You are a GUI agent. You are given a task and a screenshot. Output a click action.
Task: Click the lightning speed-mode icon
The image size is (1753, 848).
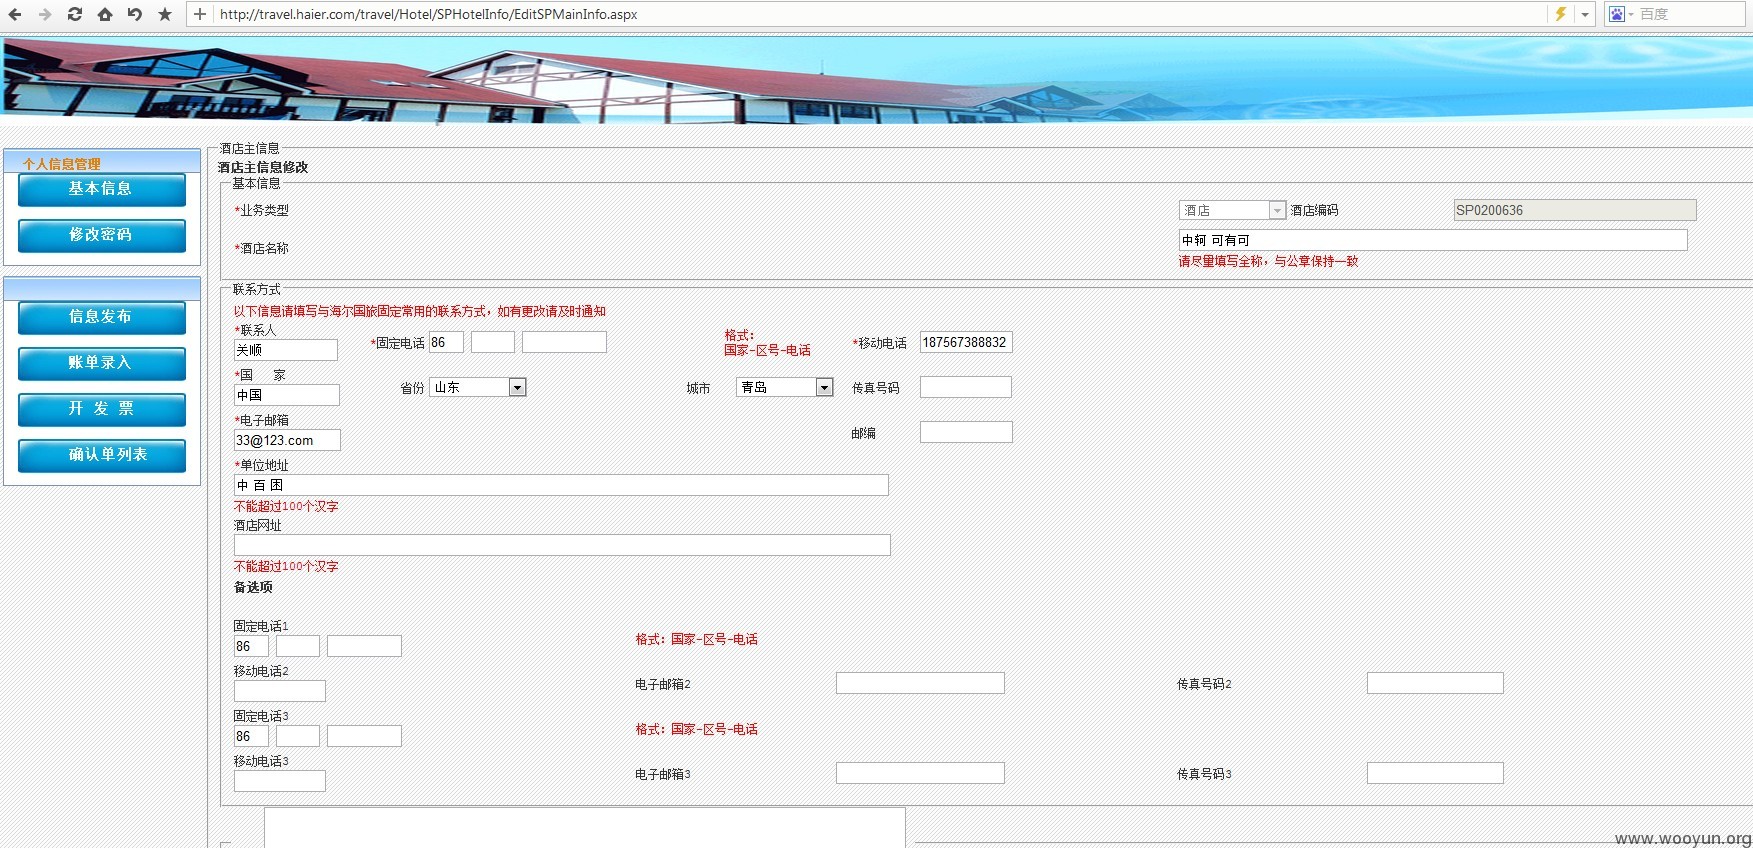pos(1559,14)
